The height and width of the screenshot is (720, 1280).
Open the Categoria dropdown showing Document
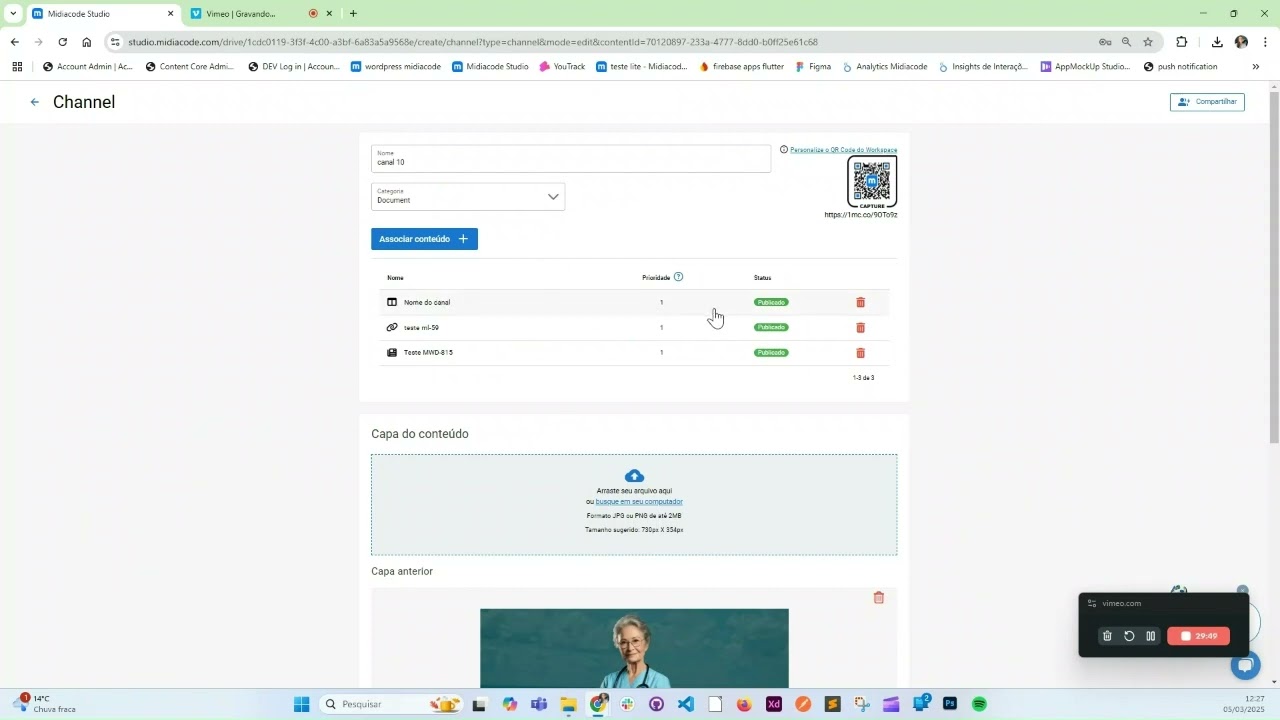pos(468,196)
